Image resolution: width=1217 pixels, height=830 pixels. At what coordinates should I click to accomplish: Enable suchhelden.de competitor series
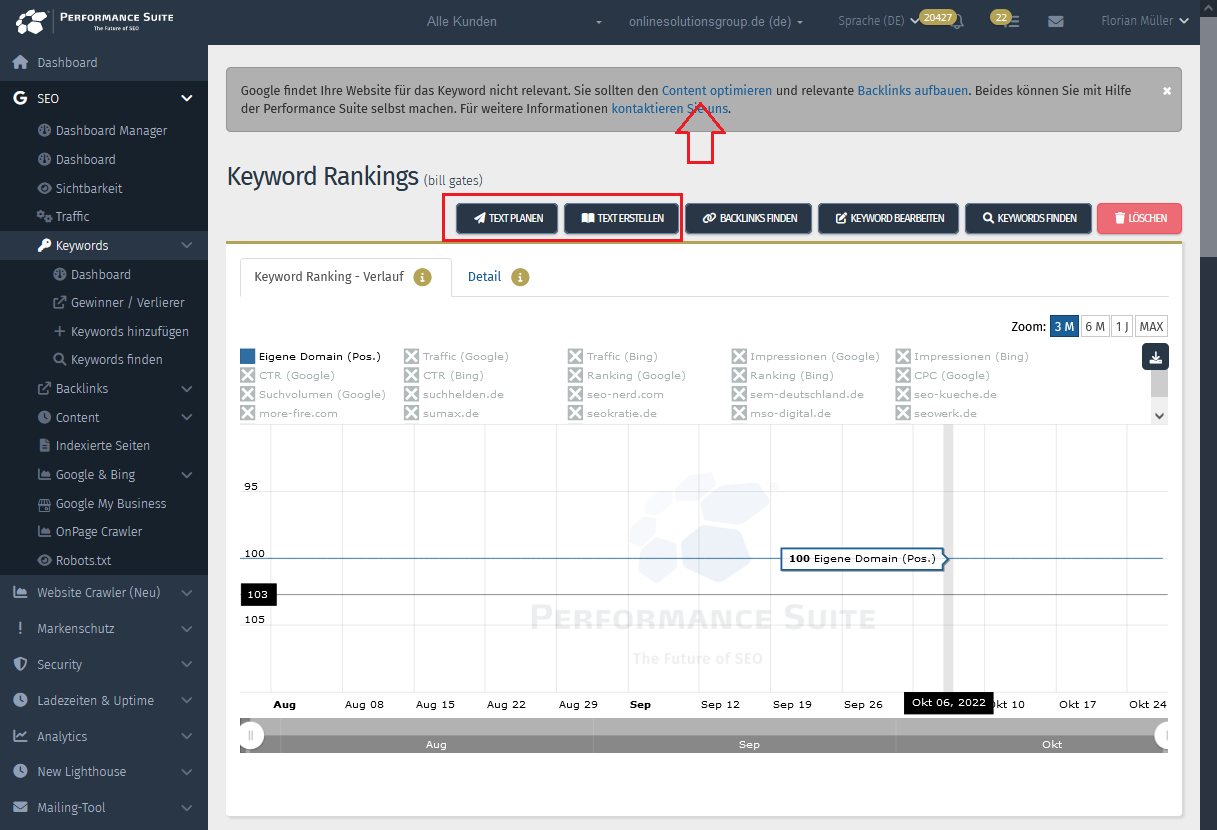click(454, 394)
